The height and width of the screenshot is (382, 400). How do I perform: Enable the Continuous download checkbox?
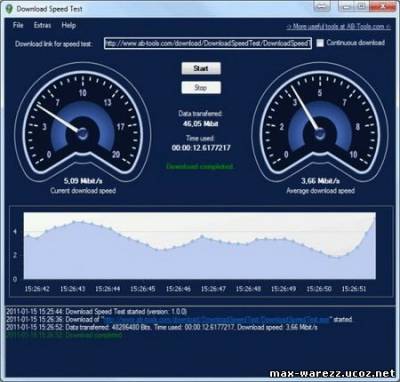pos(320,43)
